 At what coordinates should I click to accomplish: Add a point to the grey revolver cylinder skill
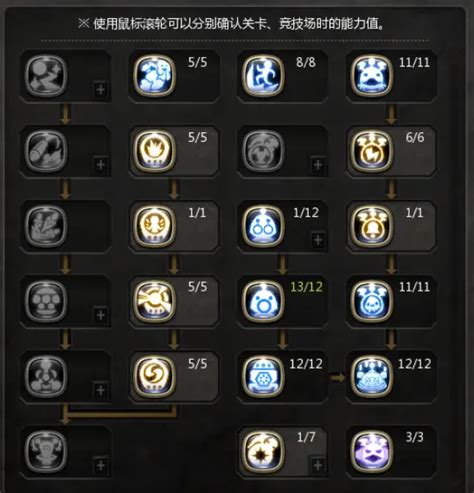(x=100, y=315)
